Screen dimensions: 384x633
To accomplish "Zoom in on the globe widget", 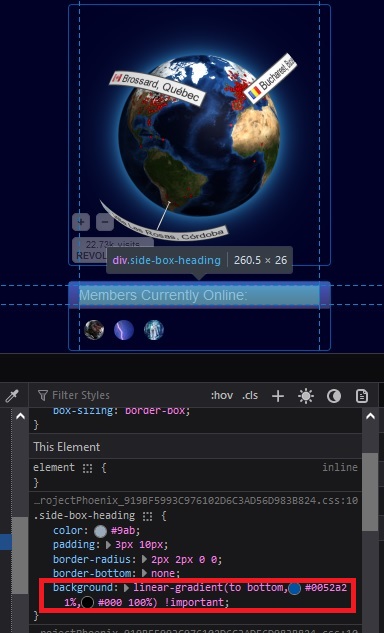I will (81, 222).
